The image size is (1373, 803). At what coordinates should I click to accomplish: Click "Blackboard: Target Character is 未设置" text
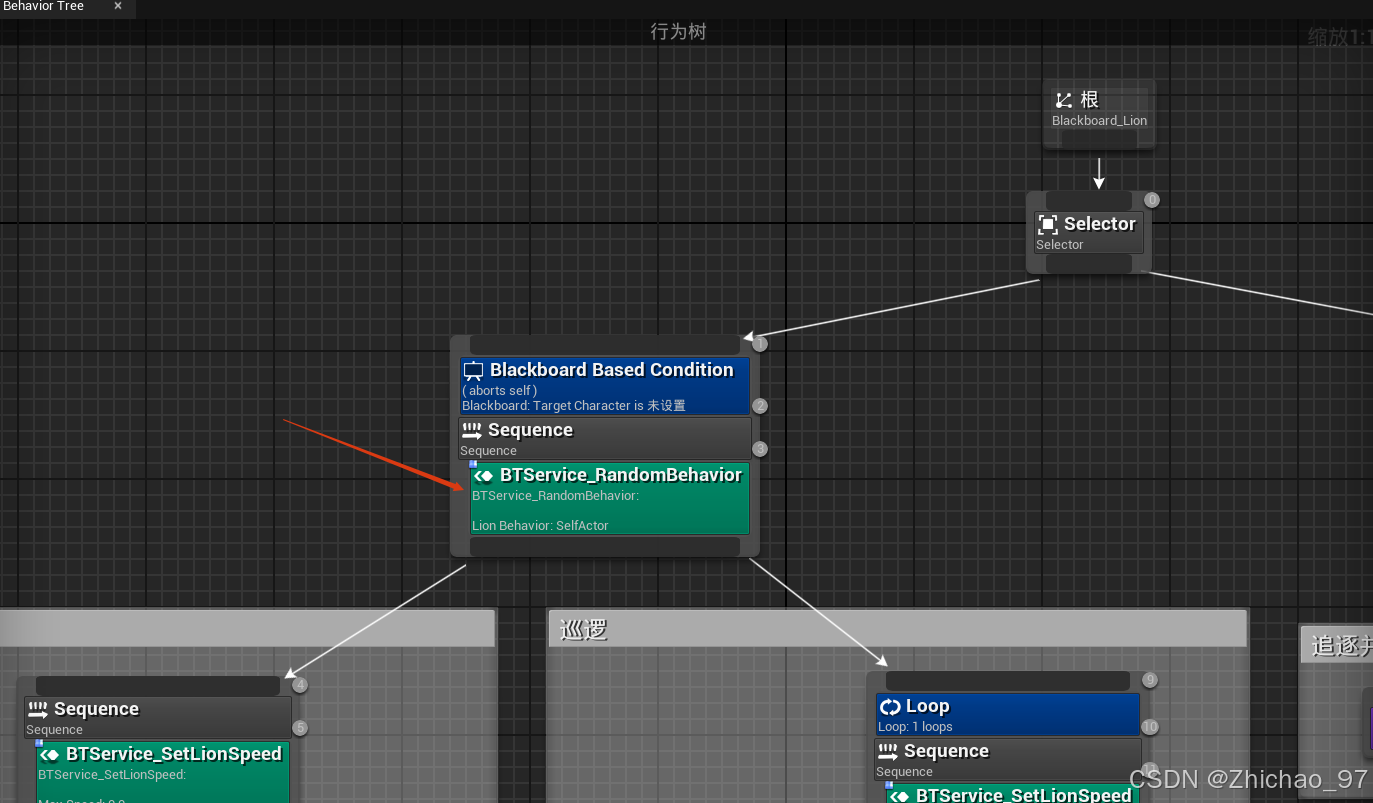pyautogui.click(x=574, y=406)
